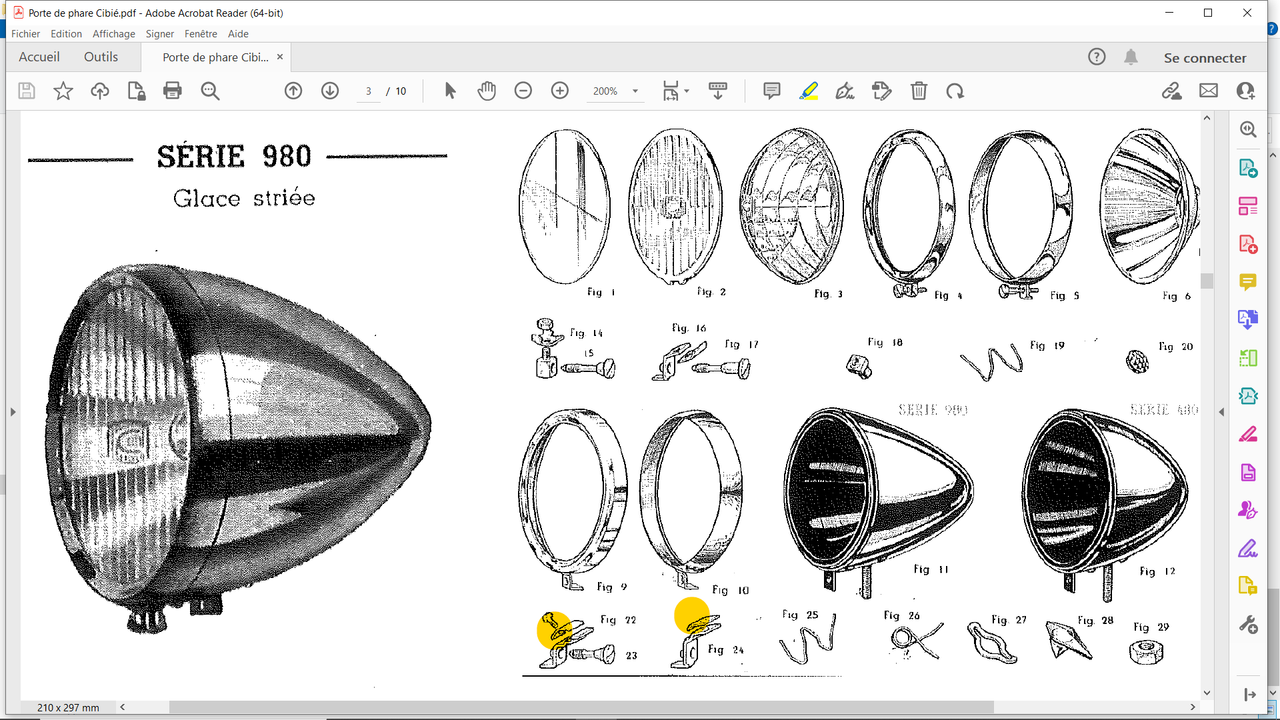Click the Se connecter sign-in button
The height and width of the screenshot is (720, 1280).
pyautogui.click(x=1205, y=58)
